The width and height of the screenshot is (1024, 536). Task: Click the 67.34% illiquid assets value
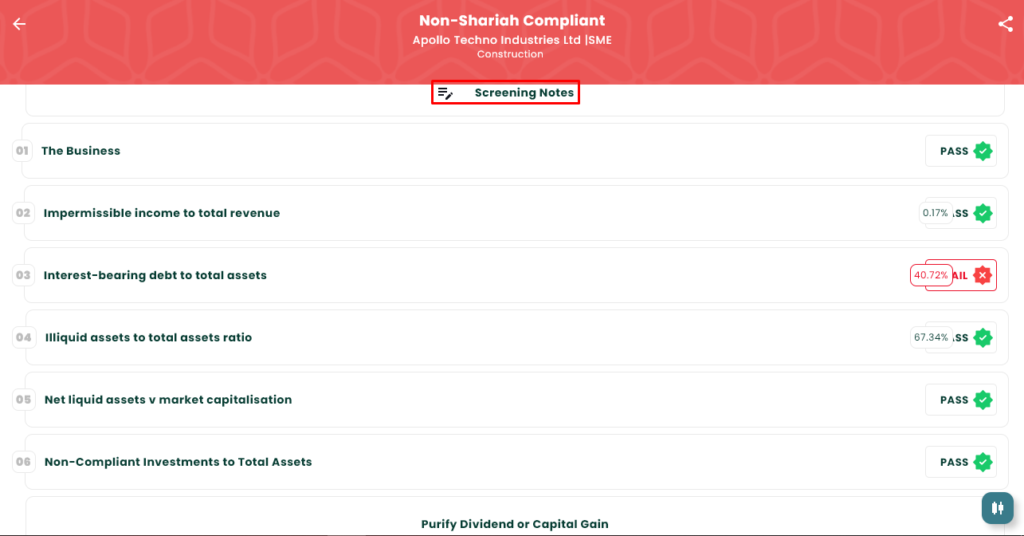pyautogui.click(x=930, y=338)
